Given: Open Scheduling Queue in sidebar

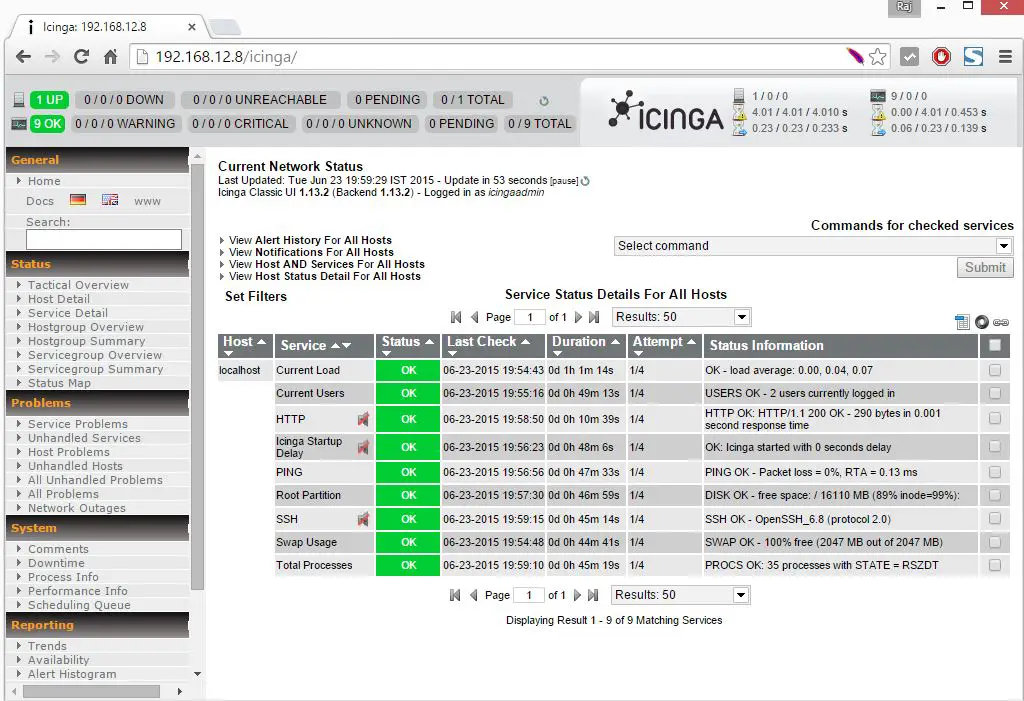Looking at the screenshot, I should 79,605.
